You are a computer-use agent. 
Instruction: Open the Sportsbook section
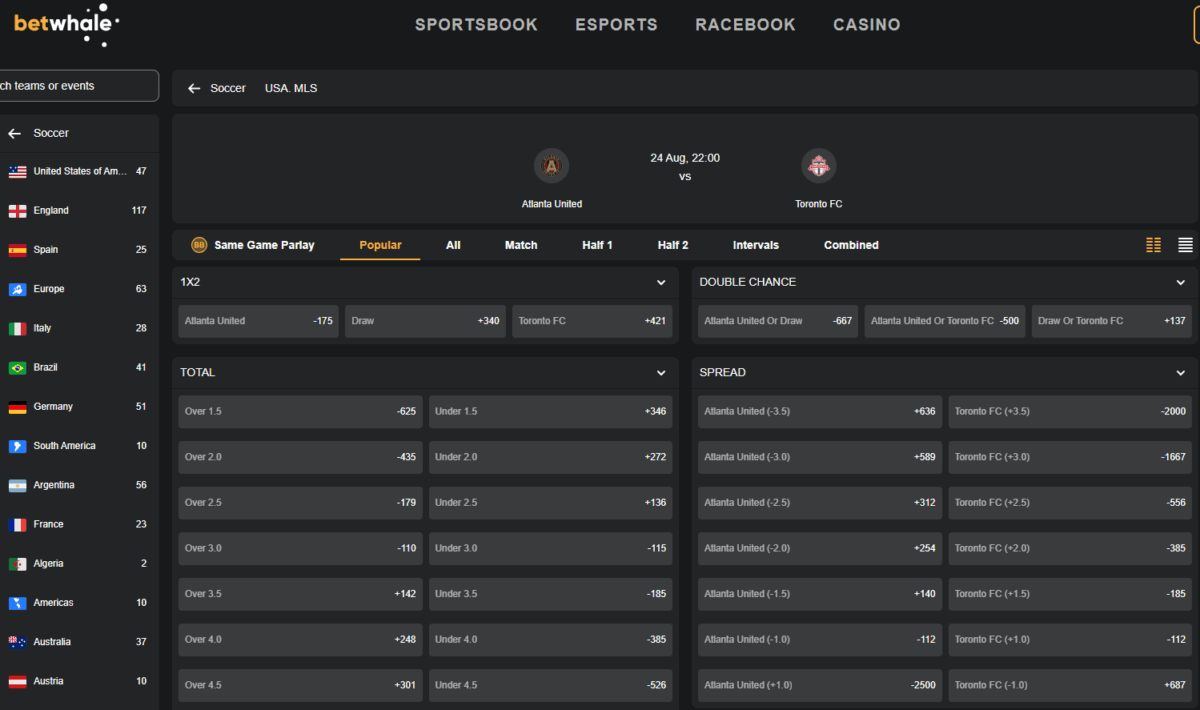[476, 25]
